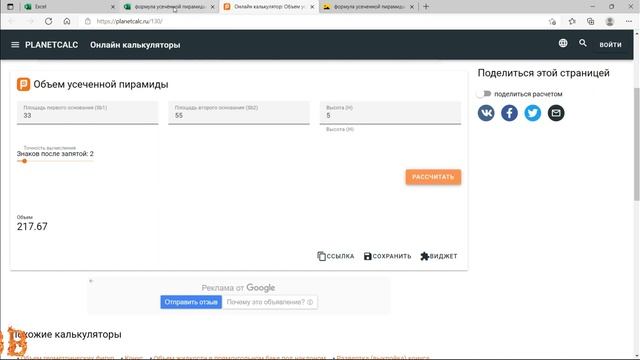Toggle поделиться расчетом switch
The width and height of the screenshot is (640, 360).
pos(484,94)
